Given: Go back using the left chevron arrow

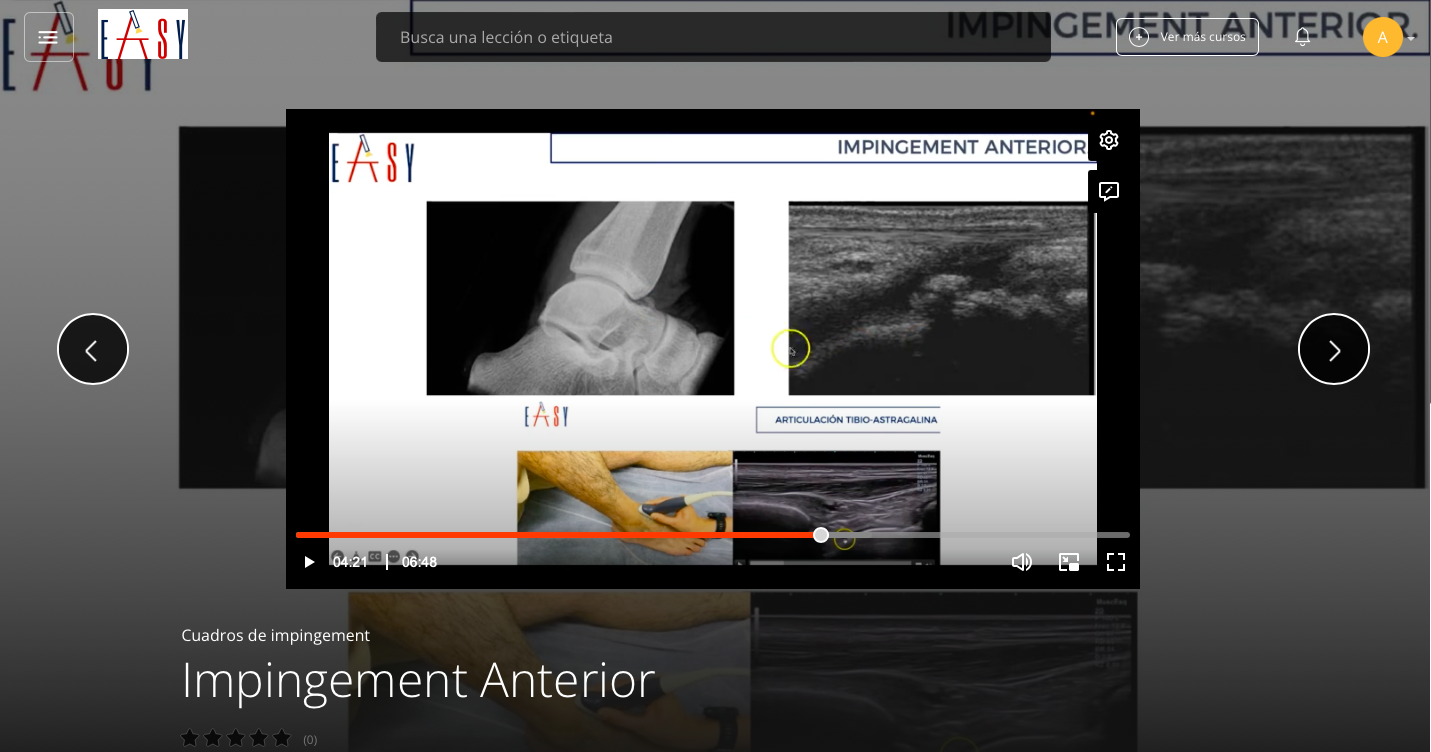Looking at the screenshot, I should click(93, 349).
